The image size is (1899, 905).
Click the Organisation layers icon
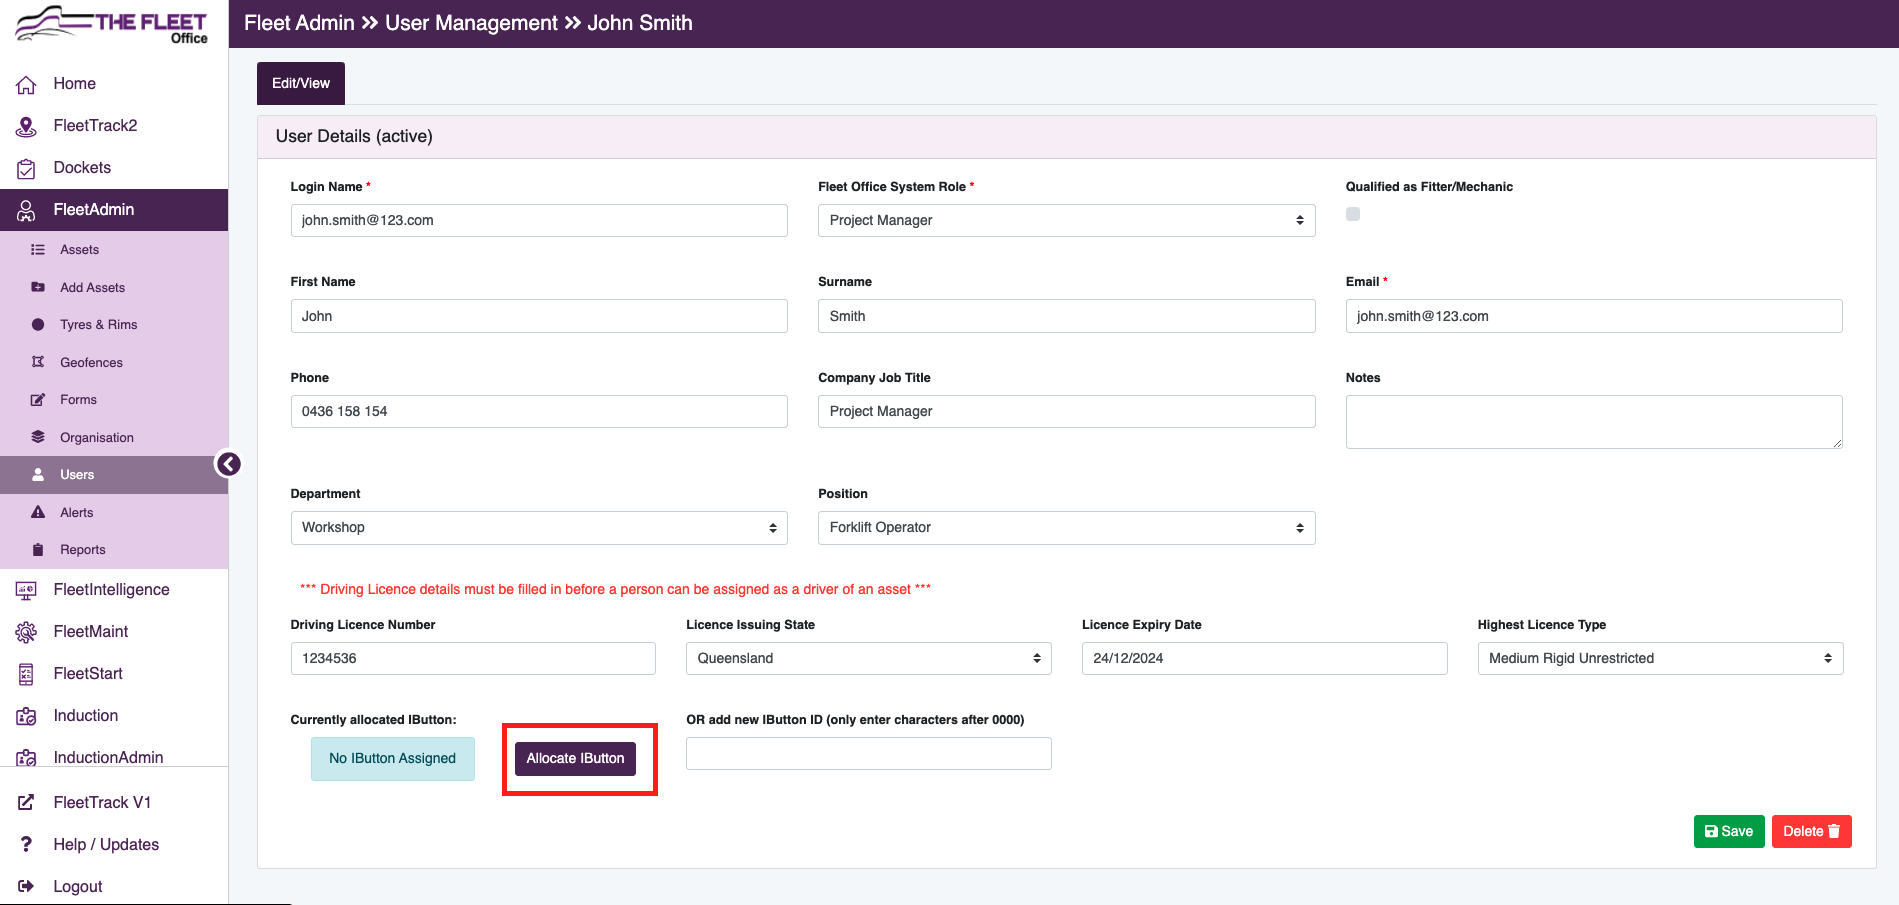pos(38,437)
